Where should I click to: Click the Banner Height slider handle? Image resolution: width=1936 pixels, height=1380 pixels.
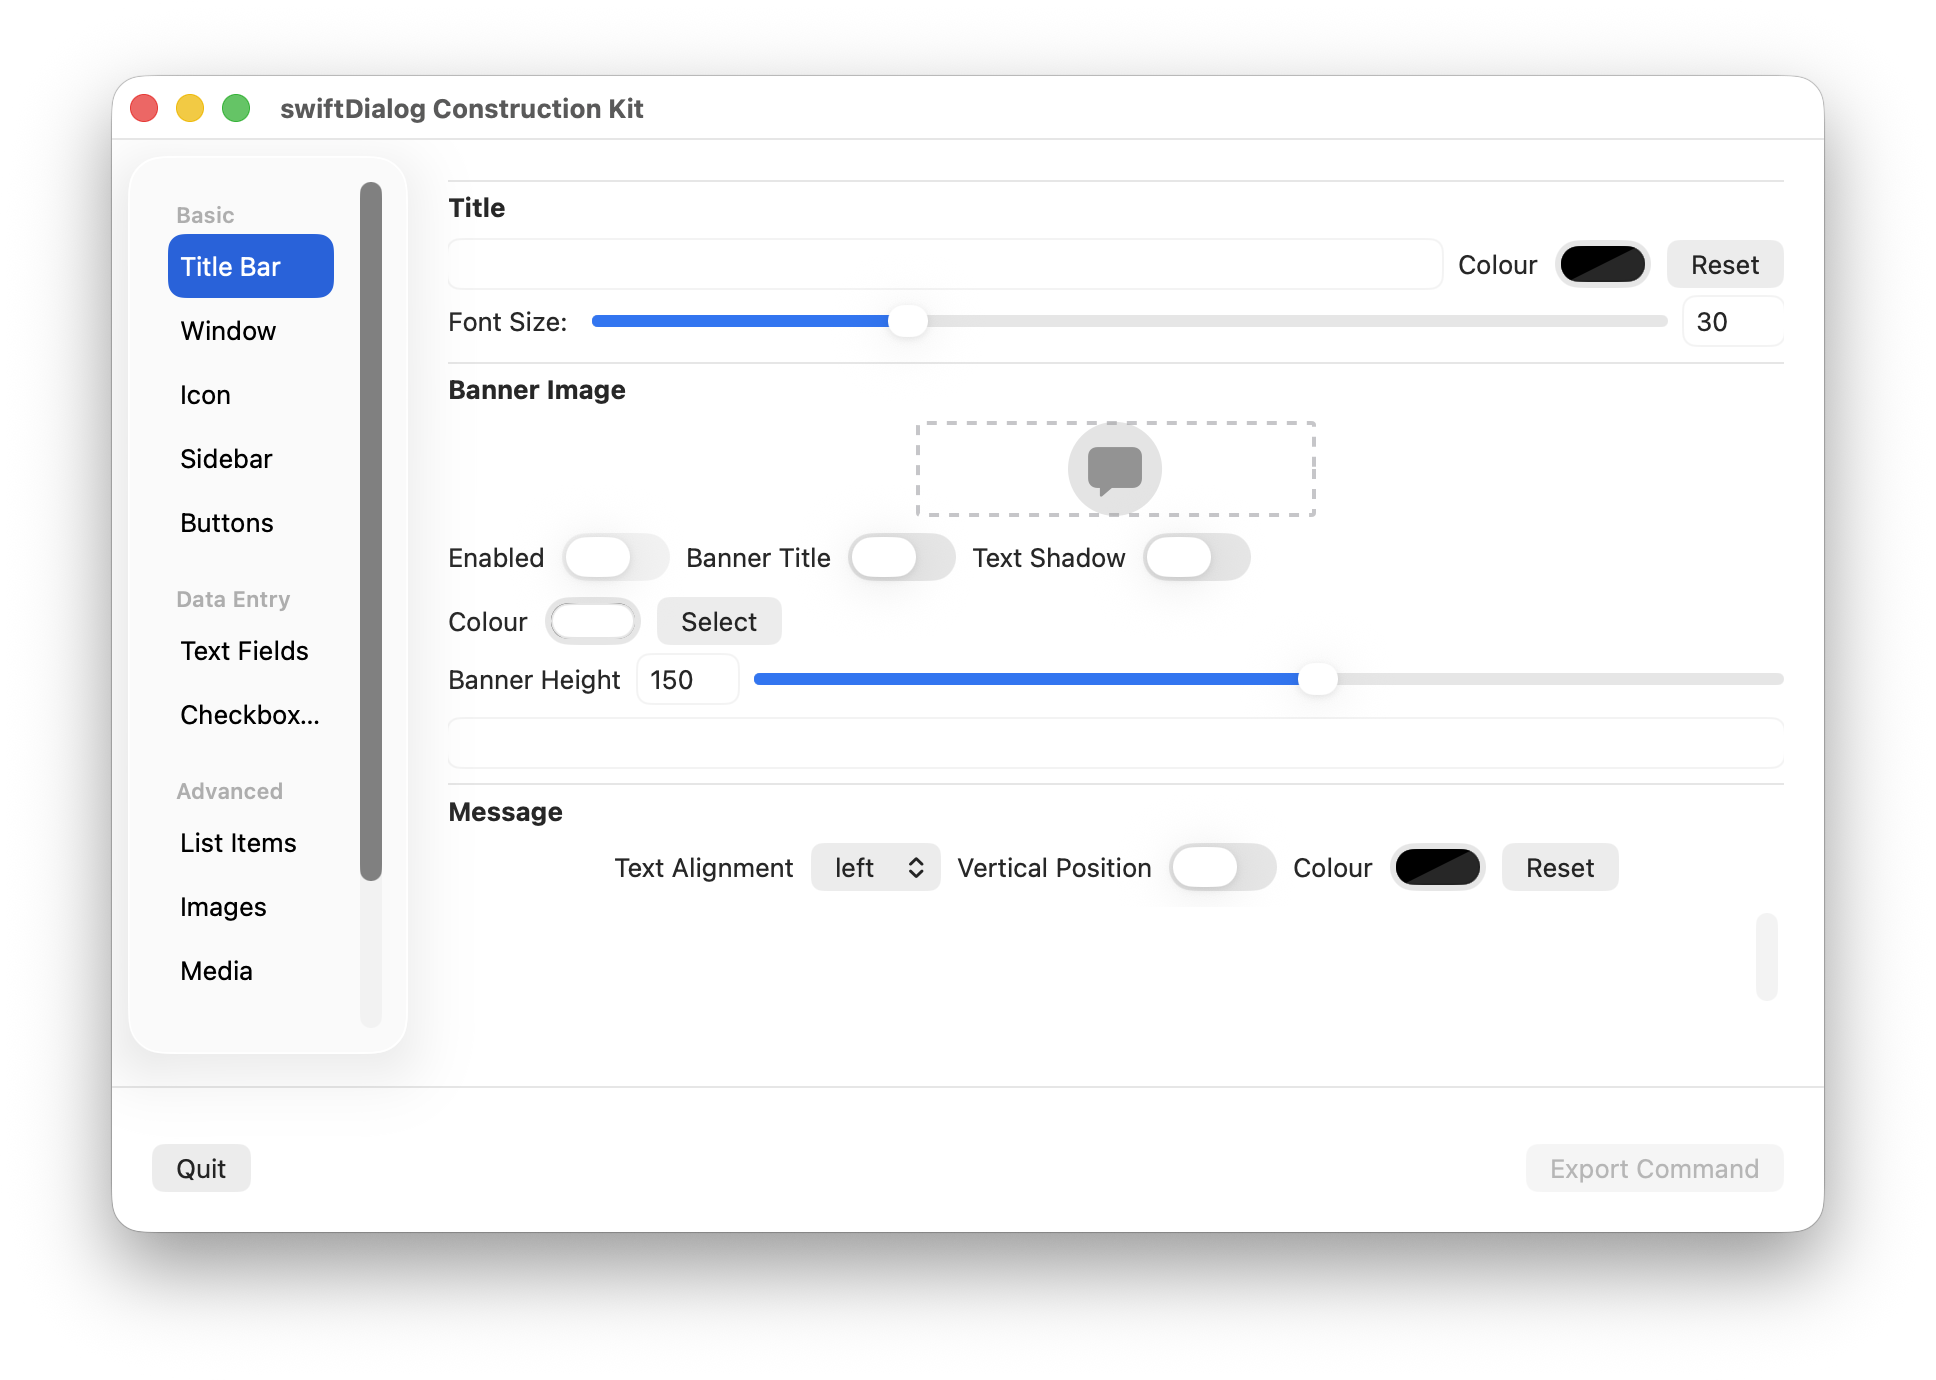point(1317,680)
